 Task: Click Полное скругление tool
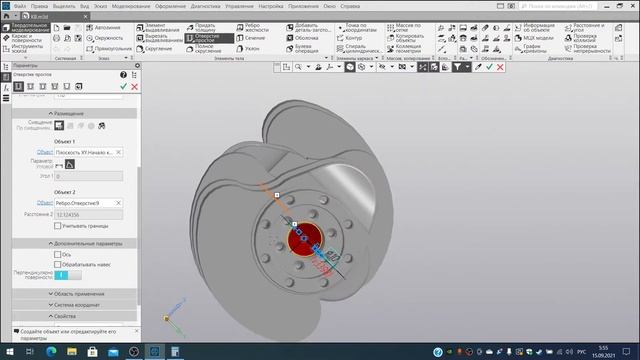point(203,49)
